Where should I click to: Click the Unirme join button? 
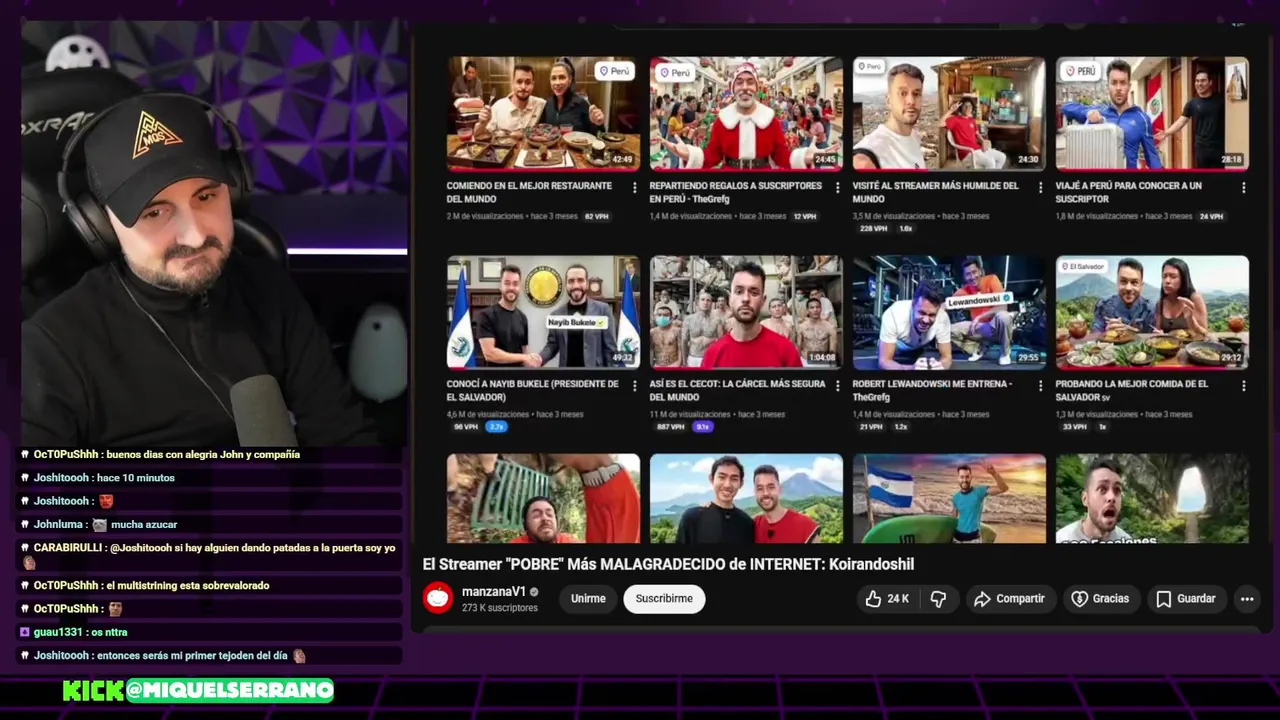[588, 598]
